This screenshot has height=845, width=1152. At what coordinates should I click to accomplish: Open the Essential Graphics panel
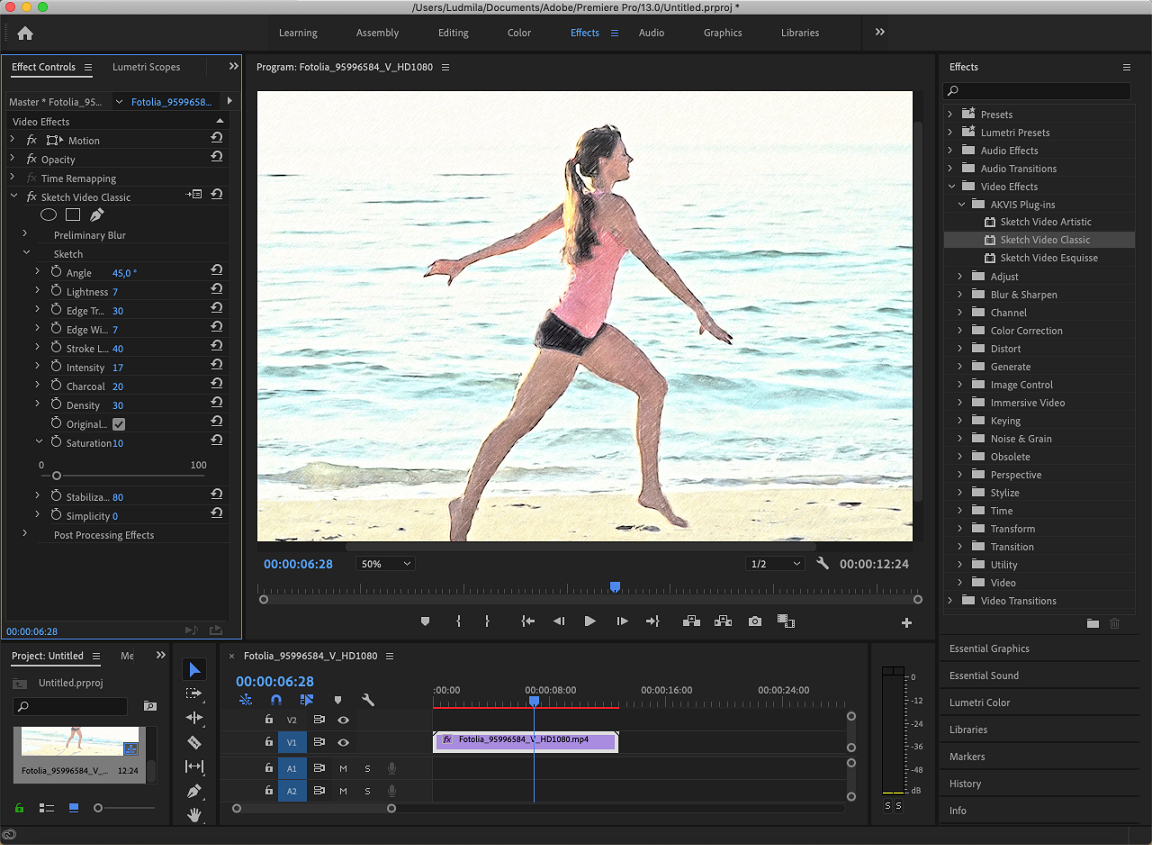(x=989, y=648)
